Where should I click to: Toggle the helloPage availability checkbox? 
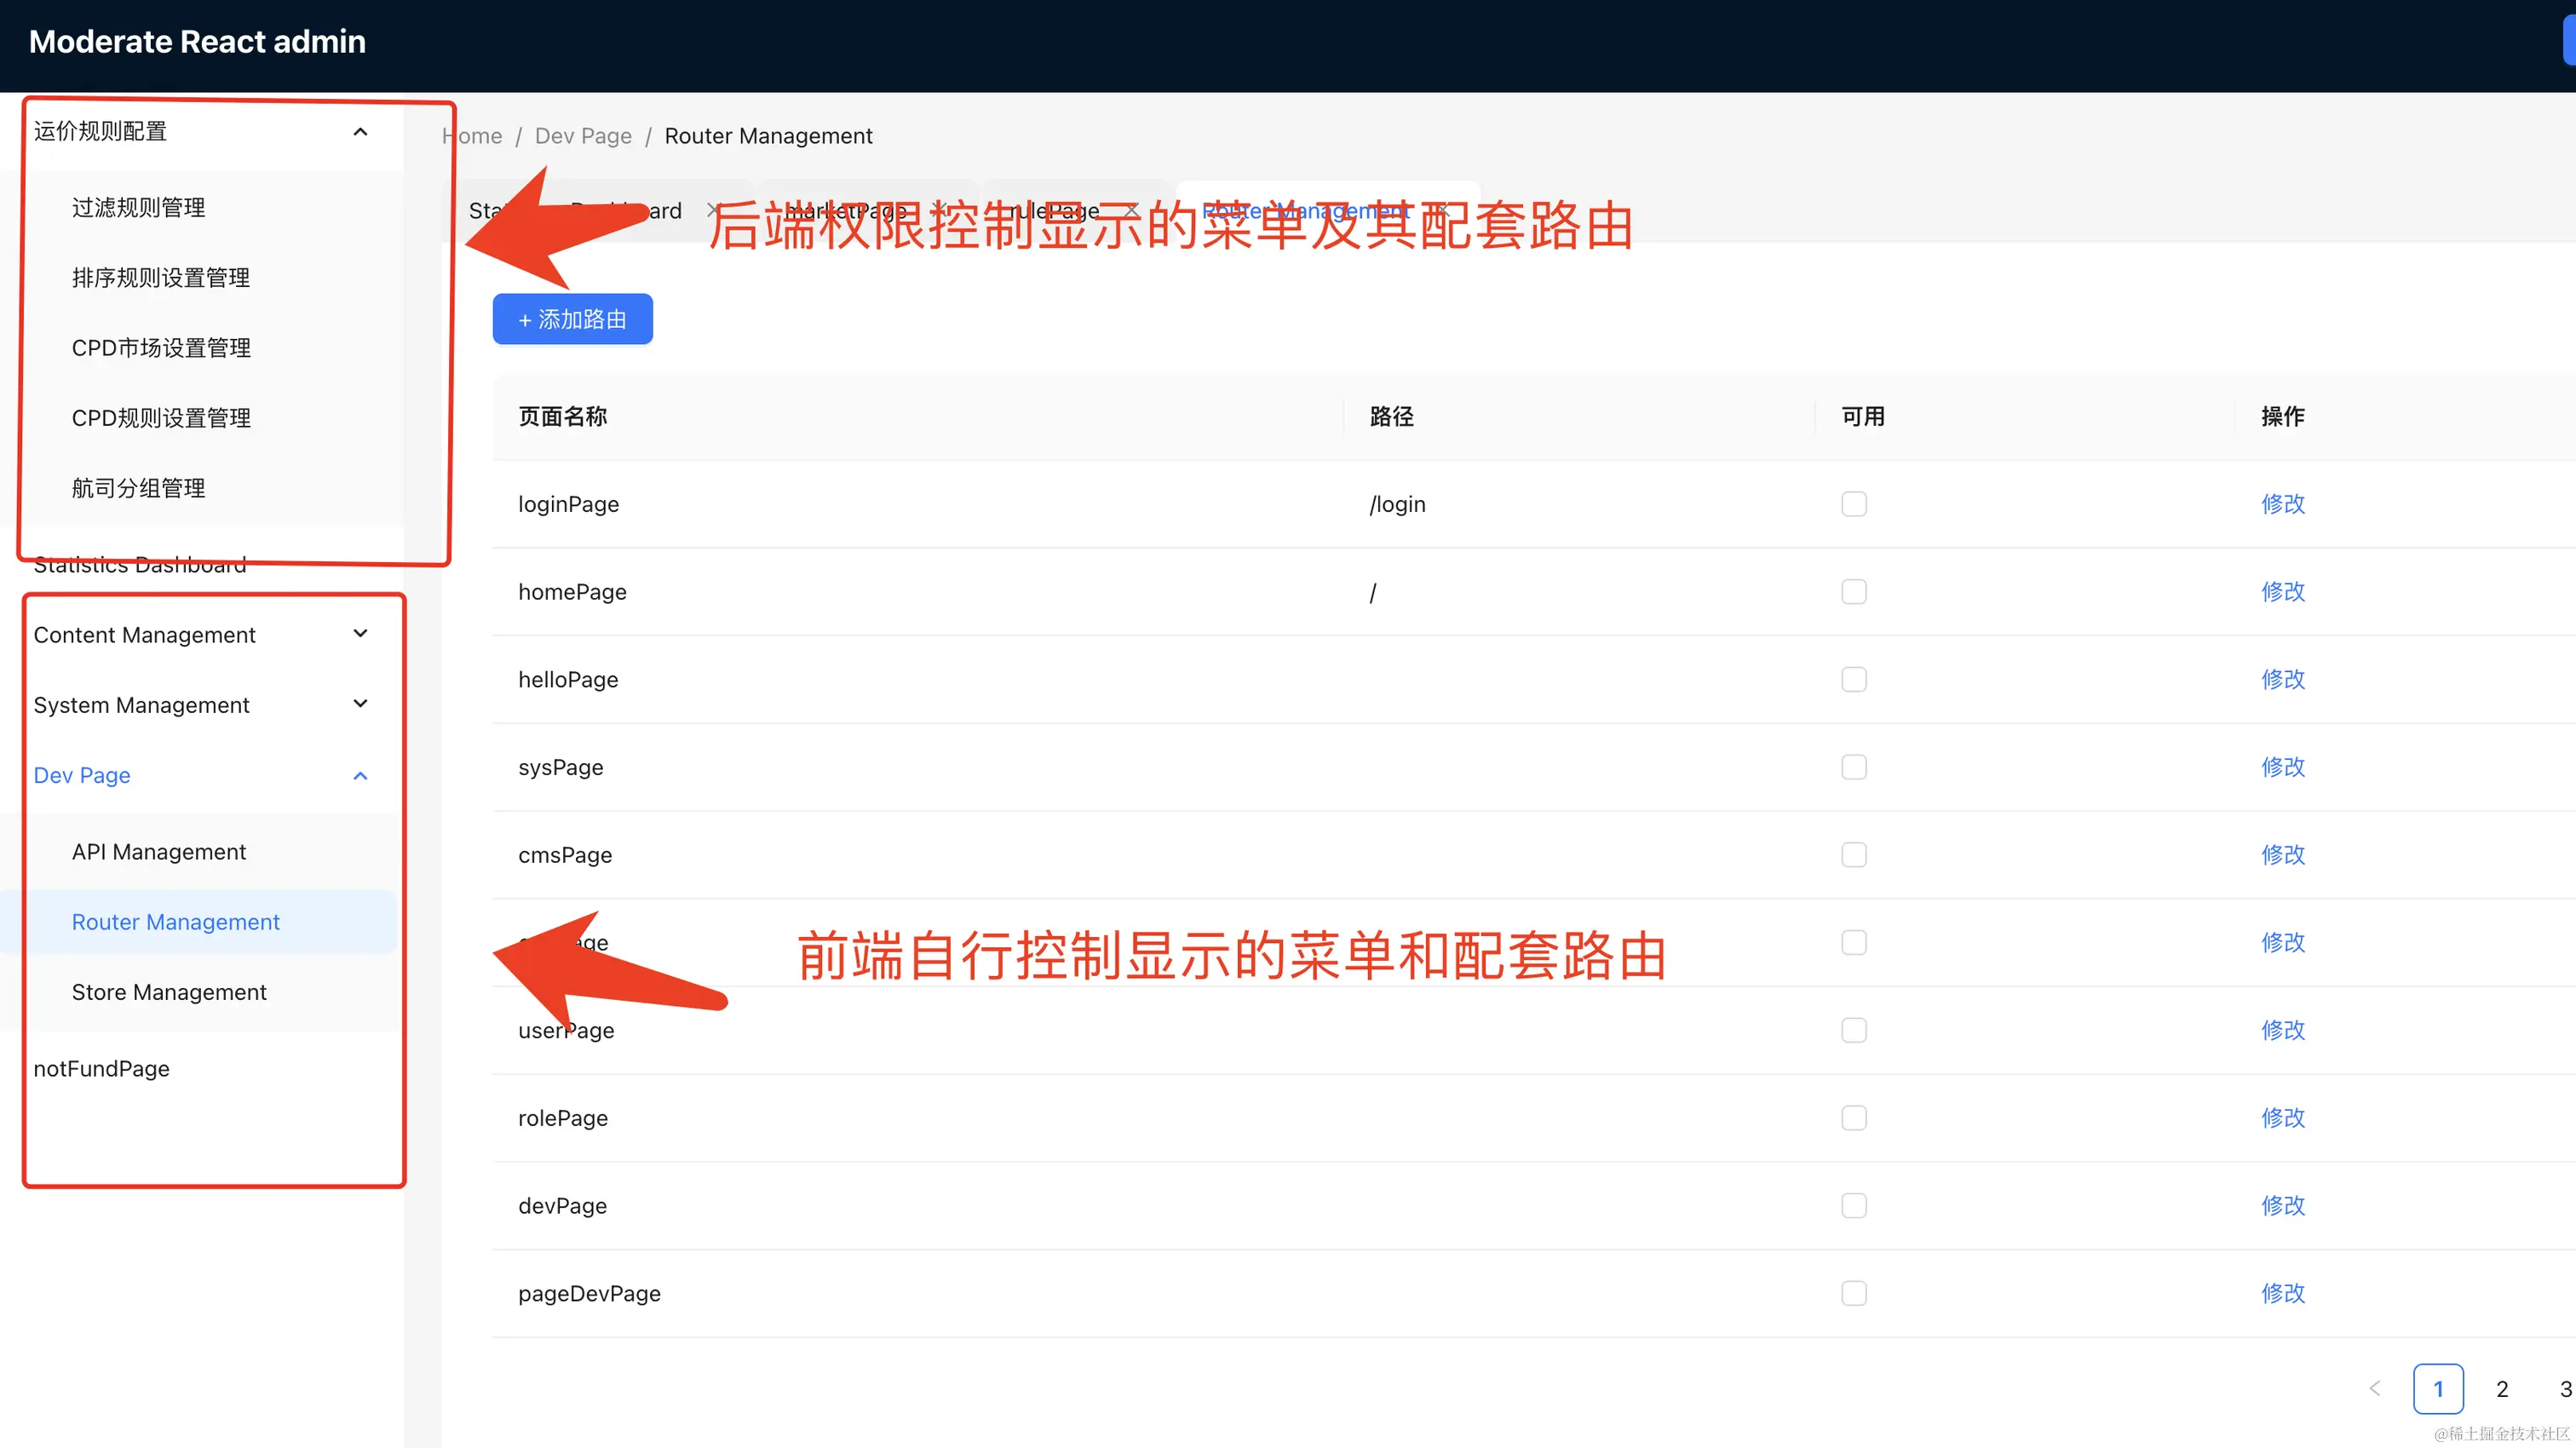1853,679
